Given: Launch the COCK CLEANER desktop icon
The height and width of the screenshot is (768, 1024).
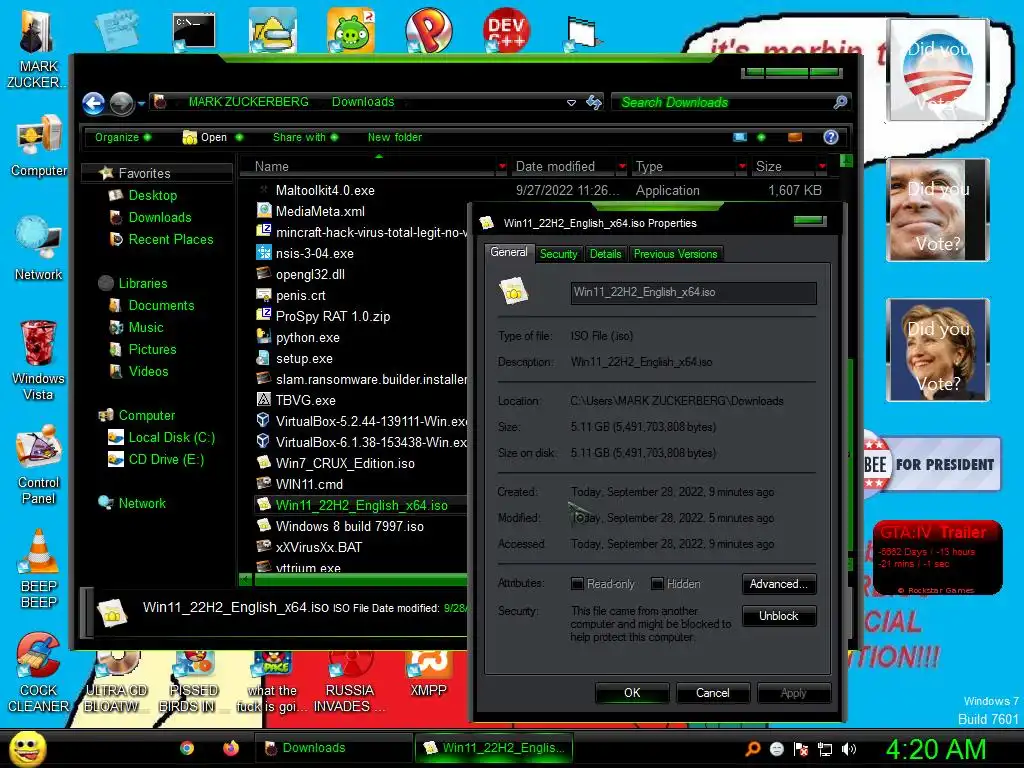Looking at the screenshot, I should [38, 673].
